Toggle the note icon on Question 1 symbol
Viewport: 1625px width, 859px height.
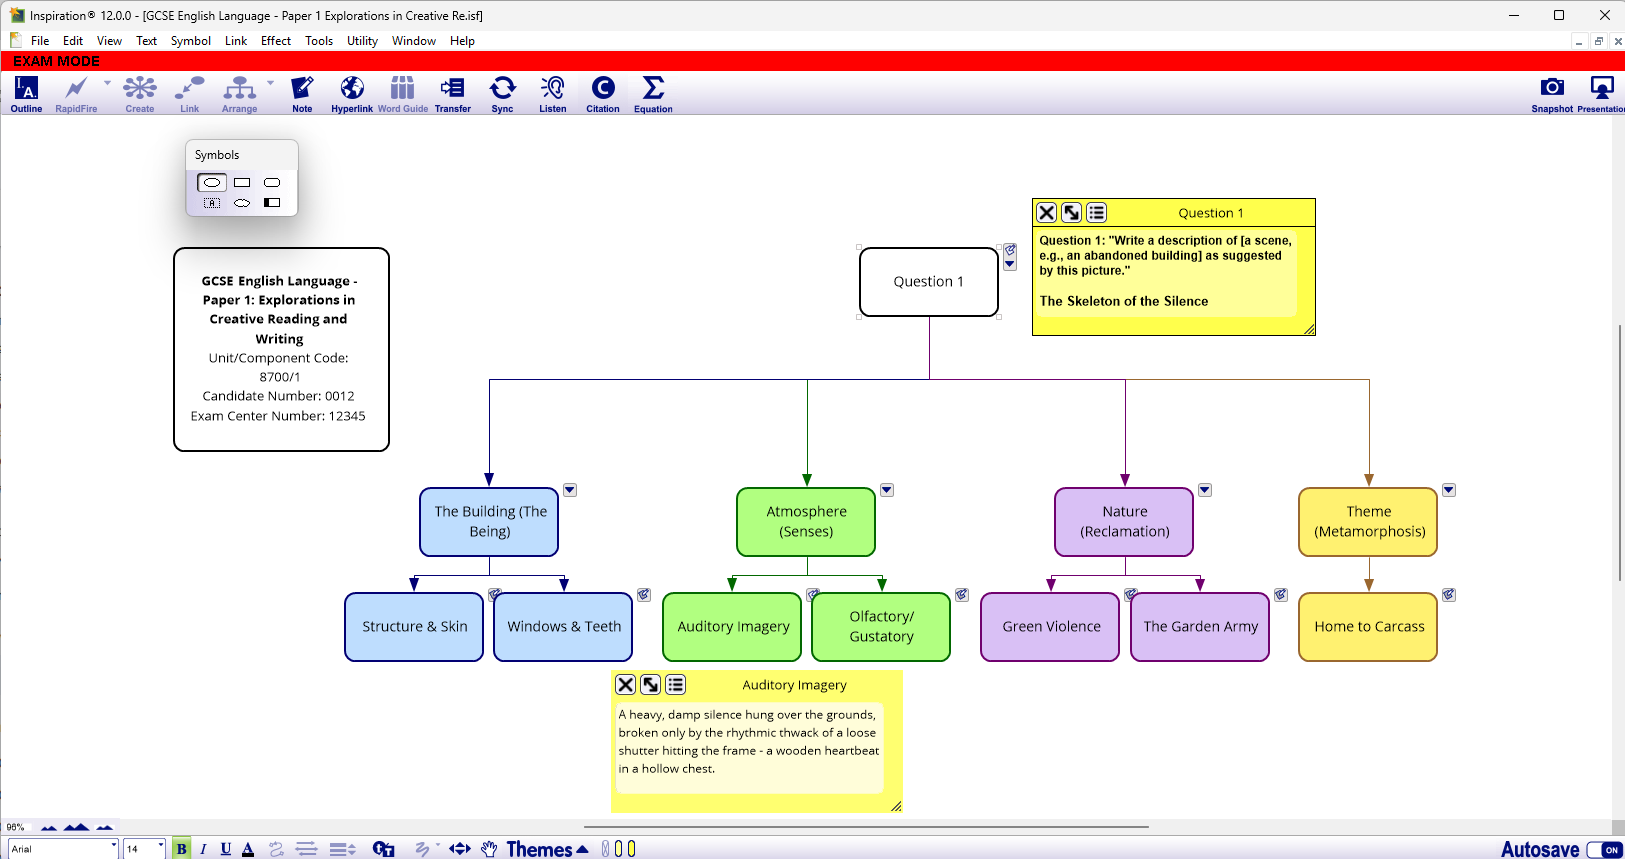pos(1010,250)
